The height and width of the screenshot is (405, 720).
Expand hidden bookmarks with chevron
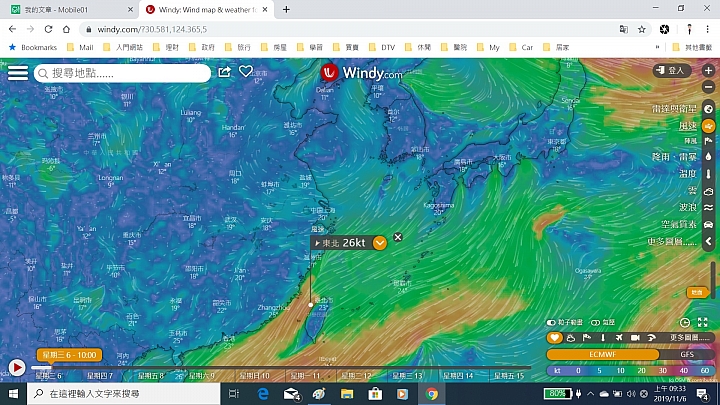pos(658,47)
